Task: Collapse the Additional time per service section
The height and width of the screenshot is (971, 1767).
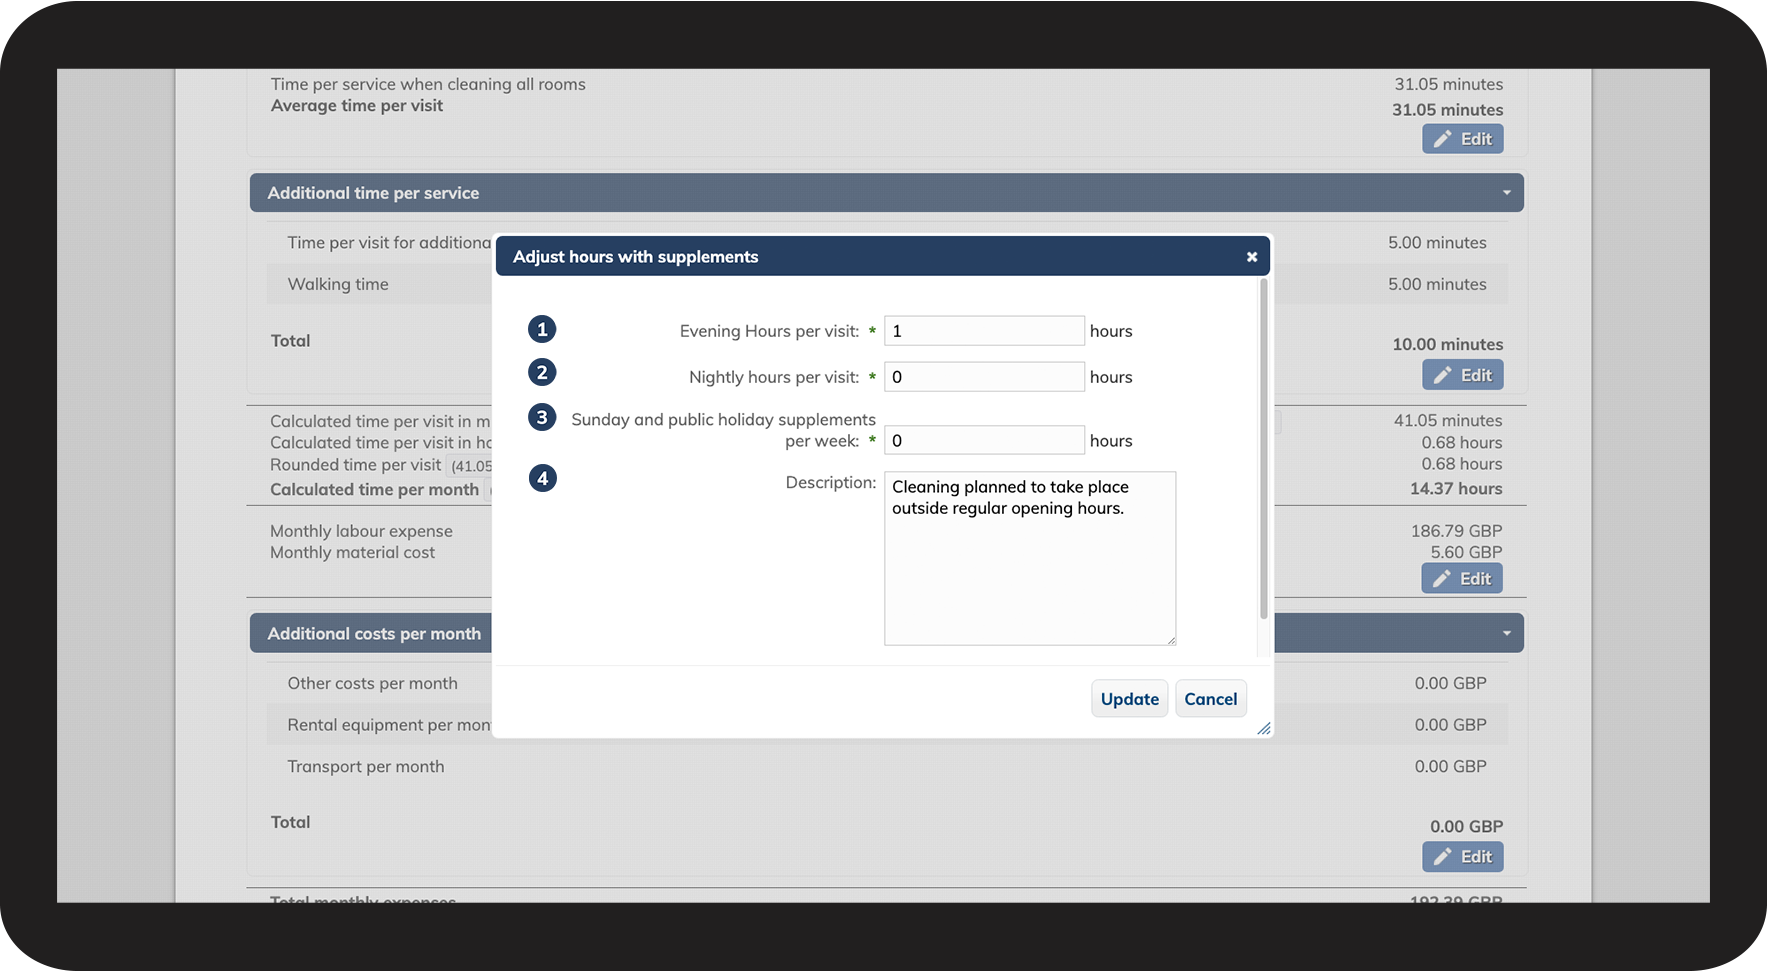Action: click(x=1506, y=193)
